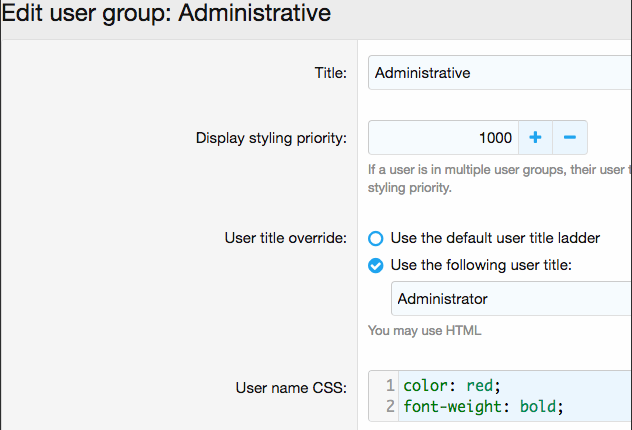Click the "color" property in CSS editor
The image size is (632, 430).
(x=424, y=385)
